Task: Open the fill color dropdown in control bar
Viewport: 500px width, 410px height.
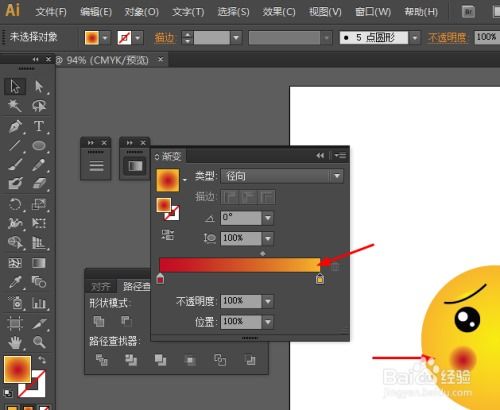Action: point(106,38)
